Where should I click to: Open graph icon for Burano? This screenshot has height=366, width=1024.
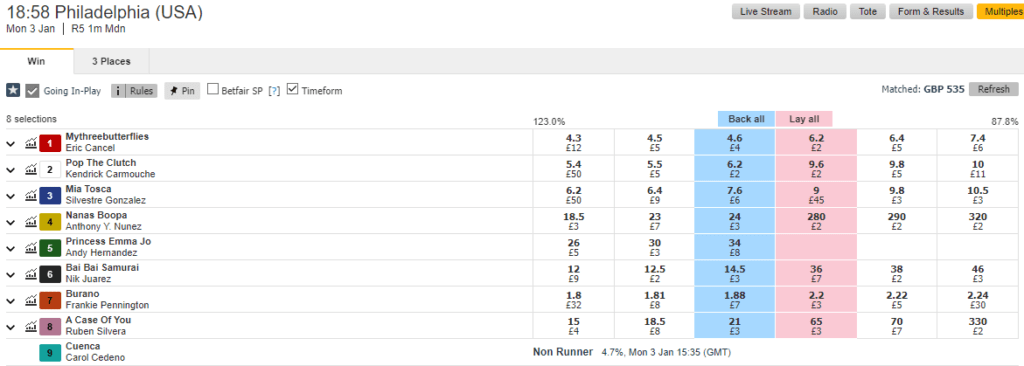[x=31, y=300]
